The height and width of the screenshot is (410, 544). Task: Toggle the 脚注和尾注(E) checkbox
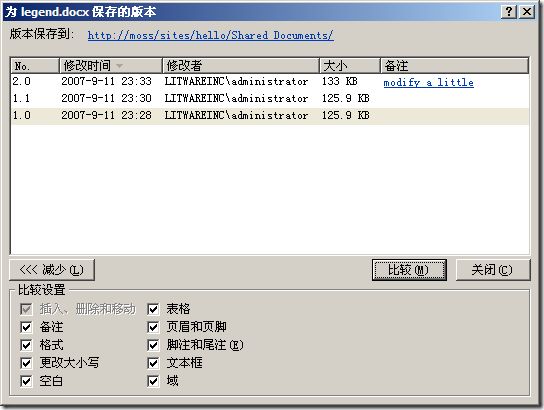pos(153,345)
